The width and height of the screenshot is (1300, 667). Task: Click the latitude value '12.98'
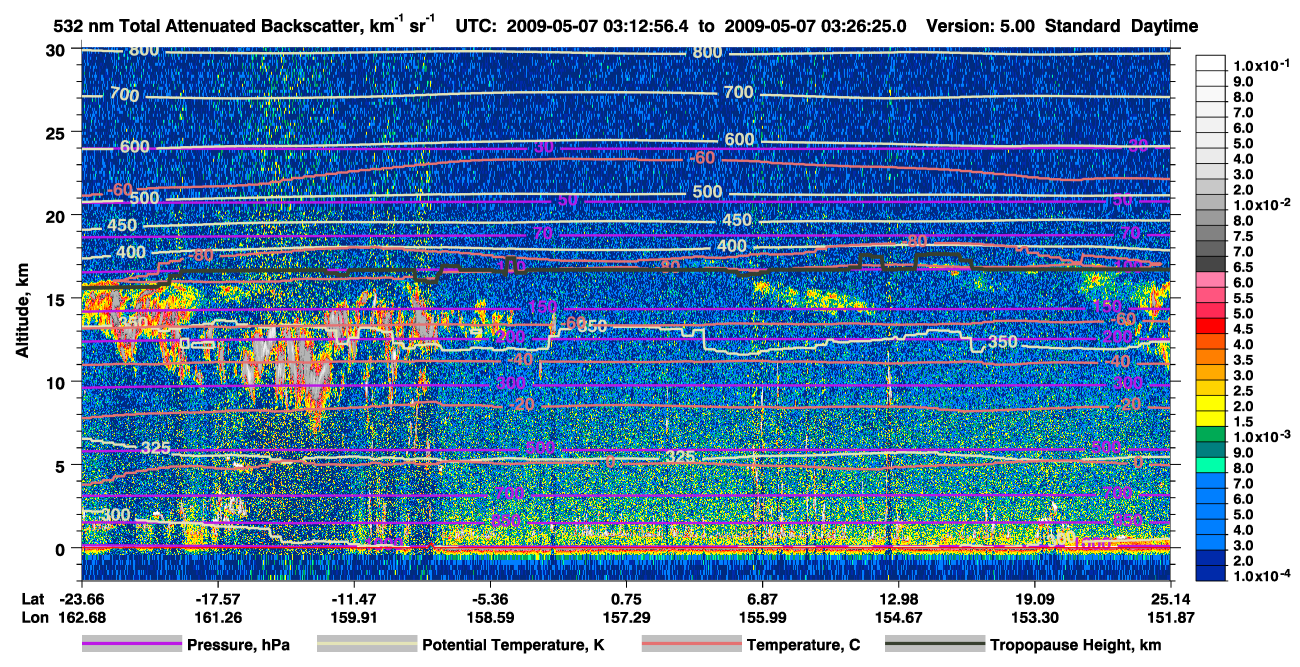(x=898, y=600)
